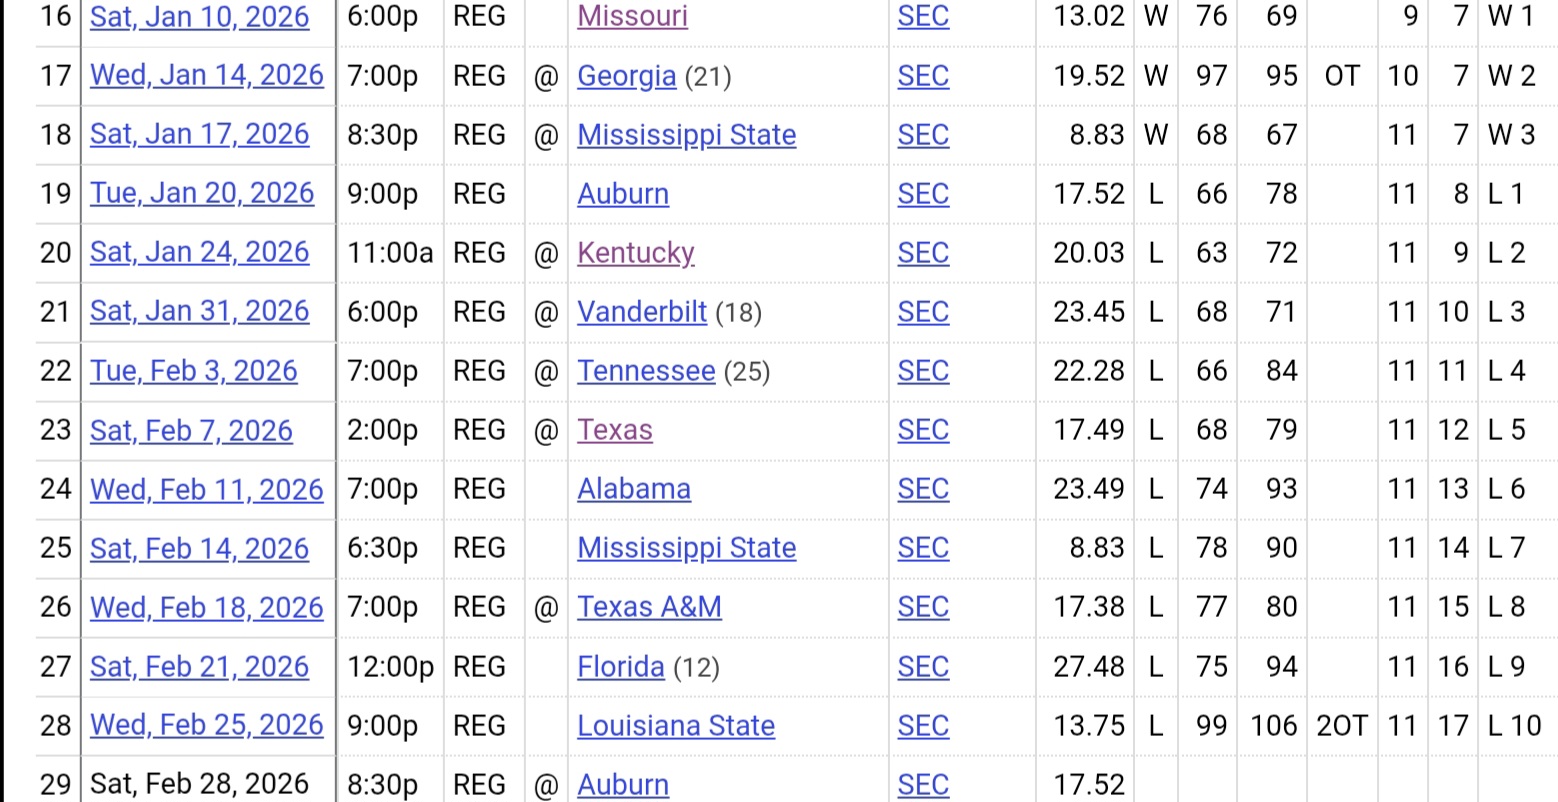Click the Missouri team link
The height and width of the screenshot is (802, 1558).
(x=632, y=17)
